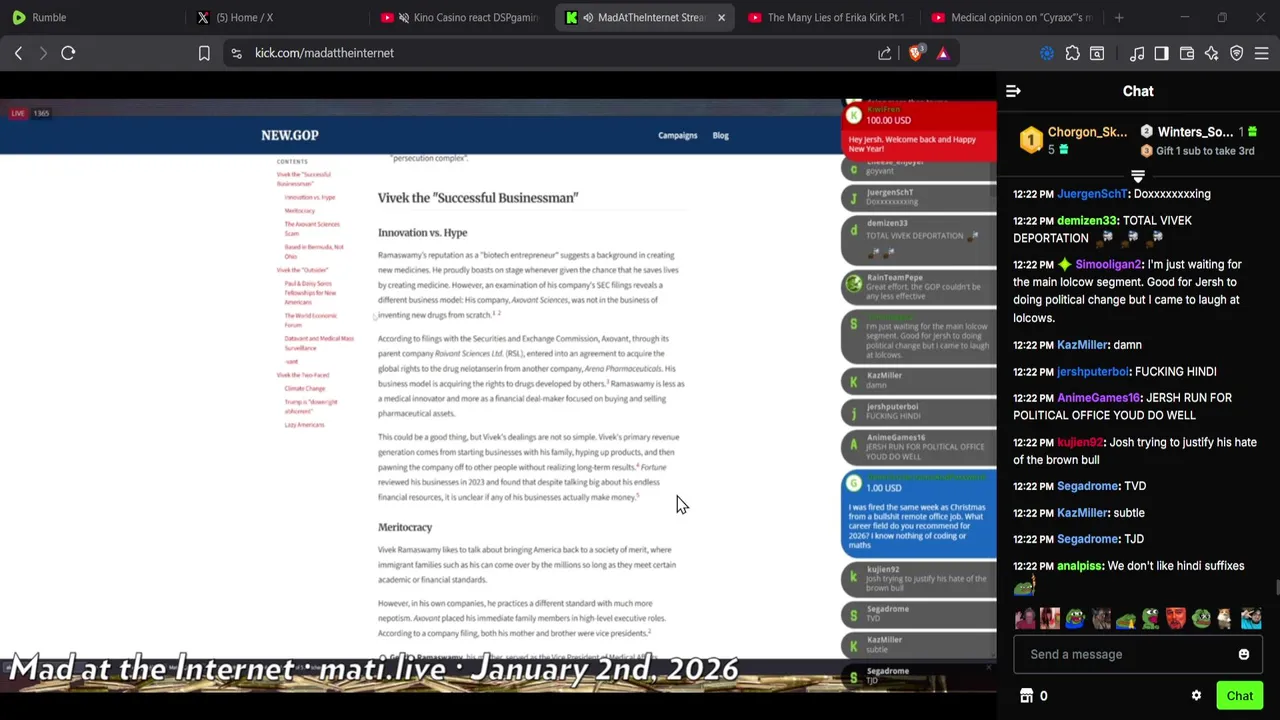Reload the current page
The width and height of the screenshot is (1280, 720).
tap(68, 53)
